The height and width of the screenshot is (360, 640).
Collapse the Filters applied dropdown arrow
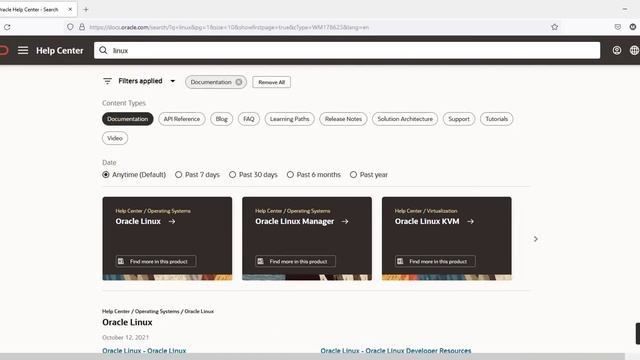pyautogui.click(x=173, y=81)
